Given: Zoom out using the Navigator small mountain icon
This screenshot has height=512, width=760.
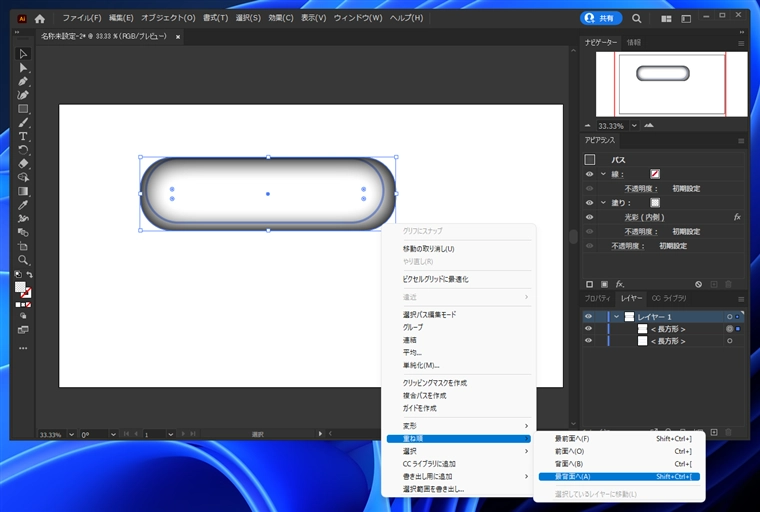Looking at the screenshot, I should click(588, 126).
